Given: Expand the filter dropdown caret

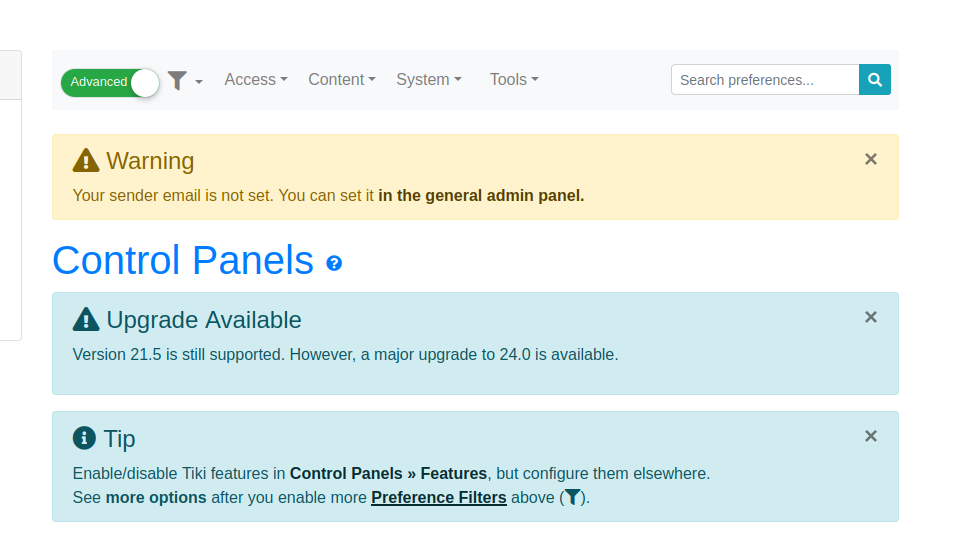Looking at the screenshot, I should coord(199,81).
